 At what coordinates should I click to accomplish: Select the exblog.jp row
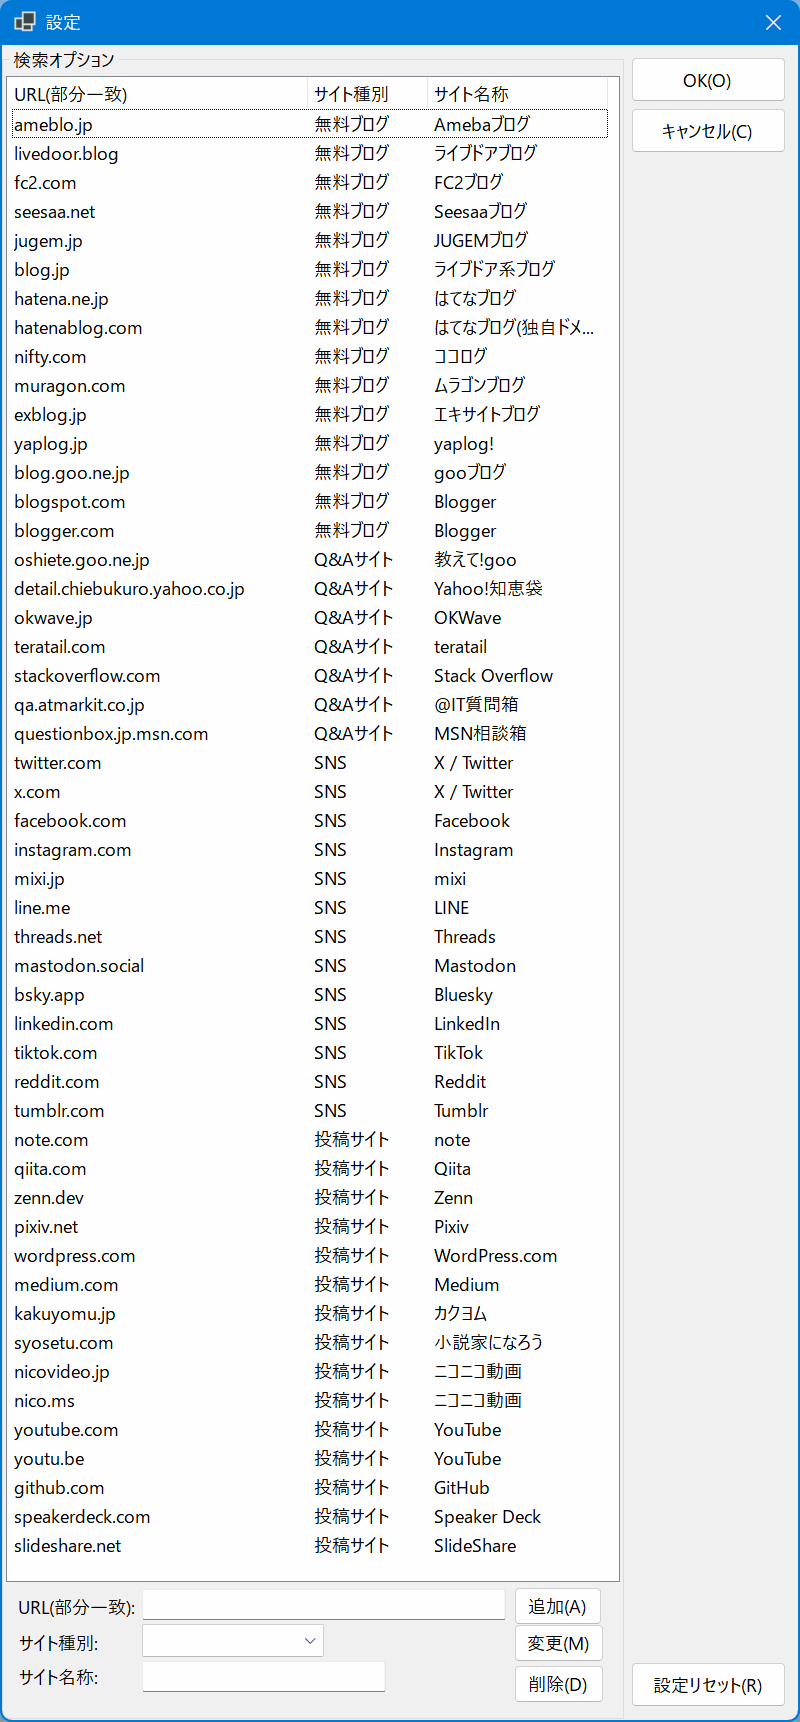pyautogui.click(x=309, y=414)
